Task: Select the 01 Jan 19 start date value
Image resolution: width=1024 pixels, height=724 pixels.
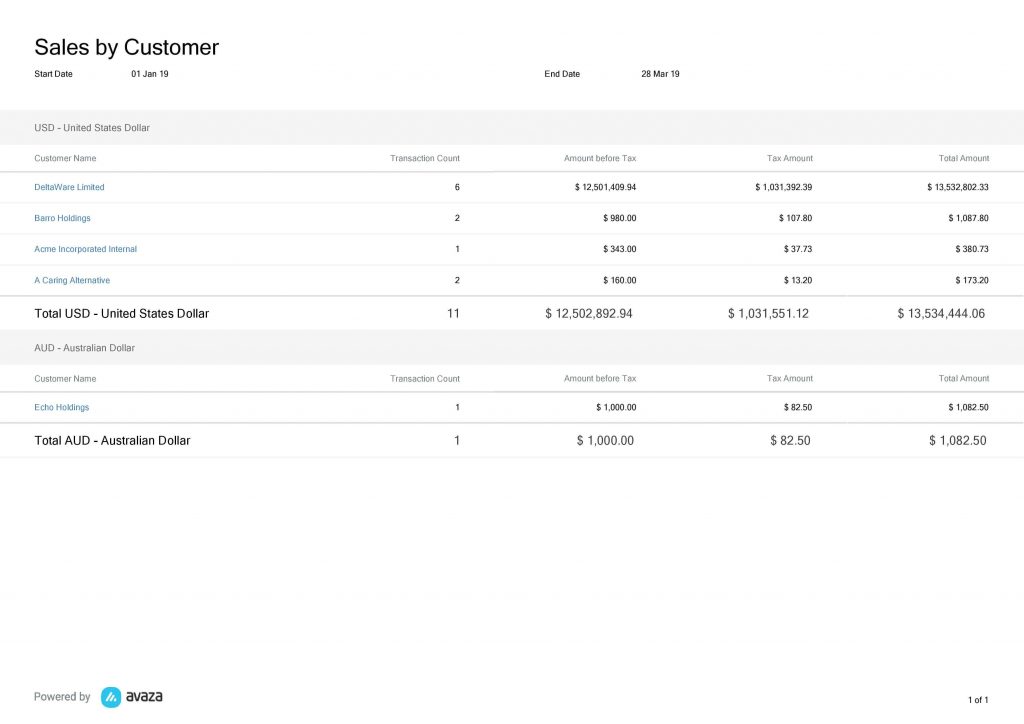Action: click(x=150, y=73)
